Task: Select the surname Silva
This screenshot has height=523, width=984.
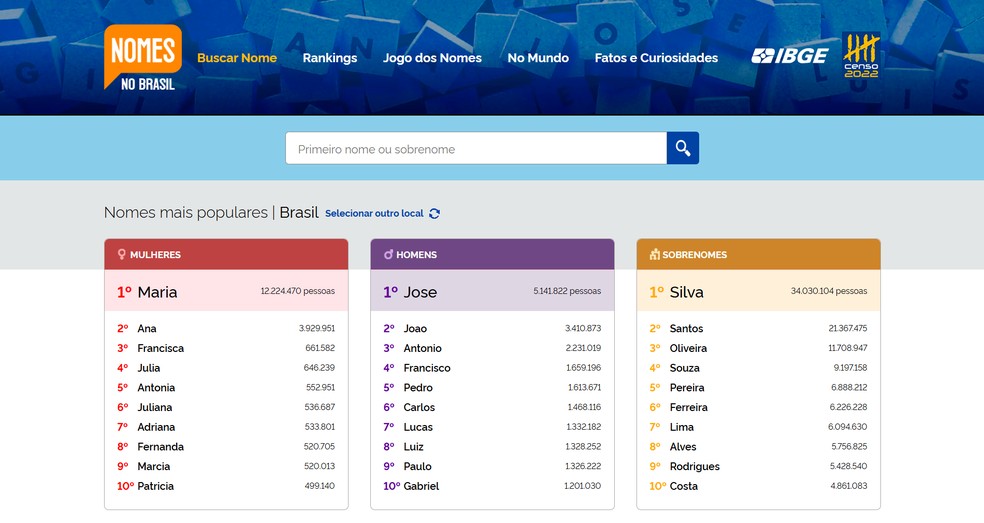Action: 687,292
